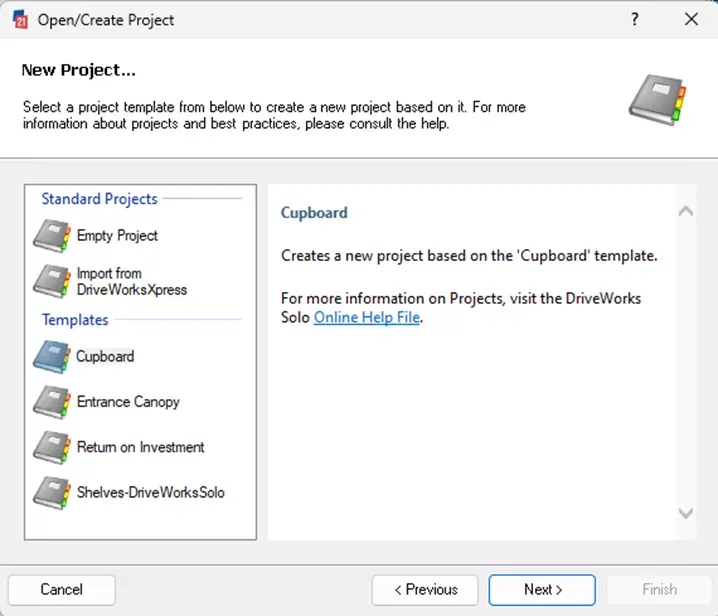Click the Entrance Canopy label

click(x=128, y=402)
